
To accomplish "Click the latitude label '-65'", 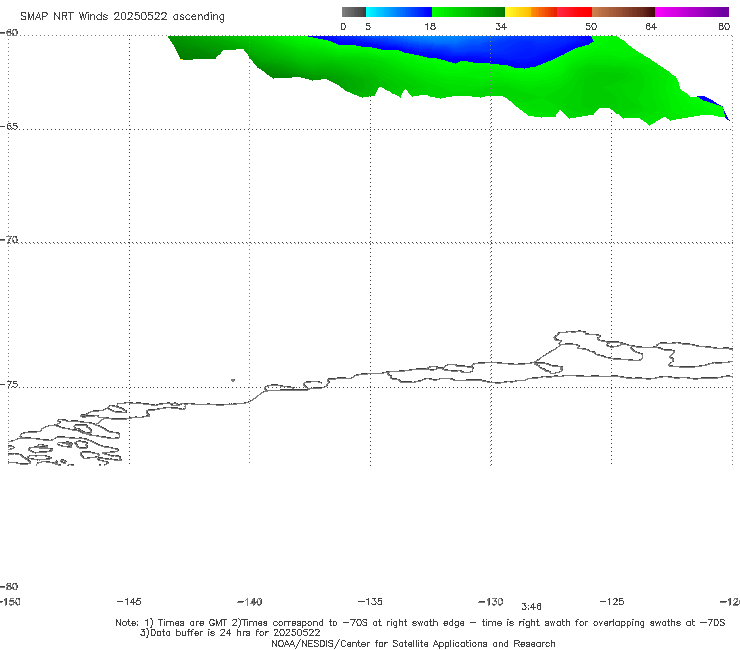I will coord(9,127).
